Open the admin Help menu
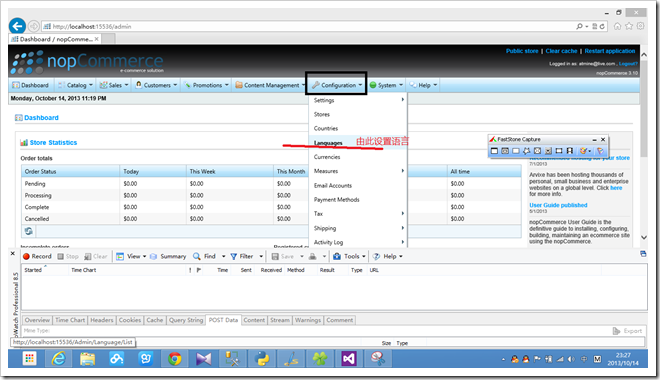The image size is (660, 380). [x=423, y=85]
